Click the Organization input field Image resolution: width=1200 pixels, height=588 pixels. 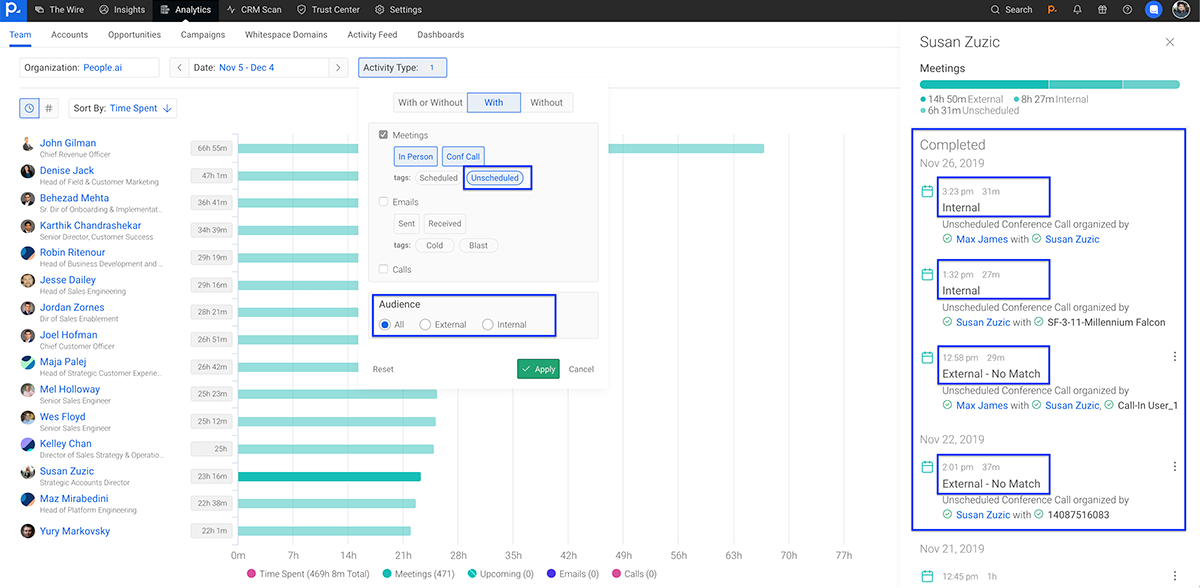click(x=89, y=68)
